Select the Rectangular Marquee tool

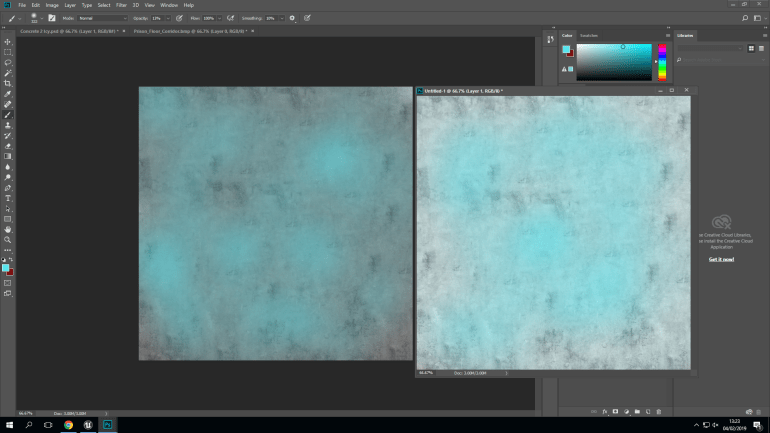pyautogui.click(x=8, y=52)
